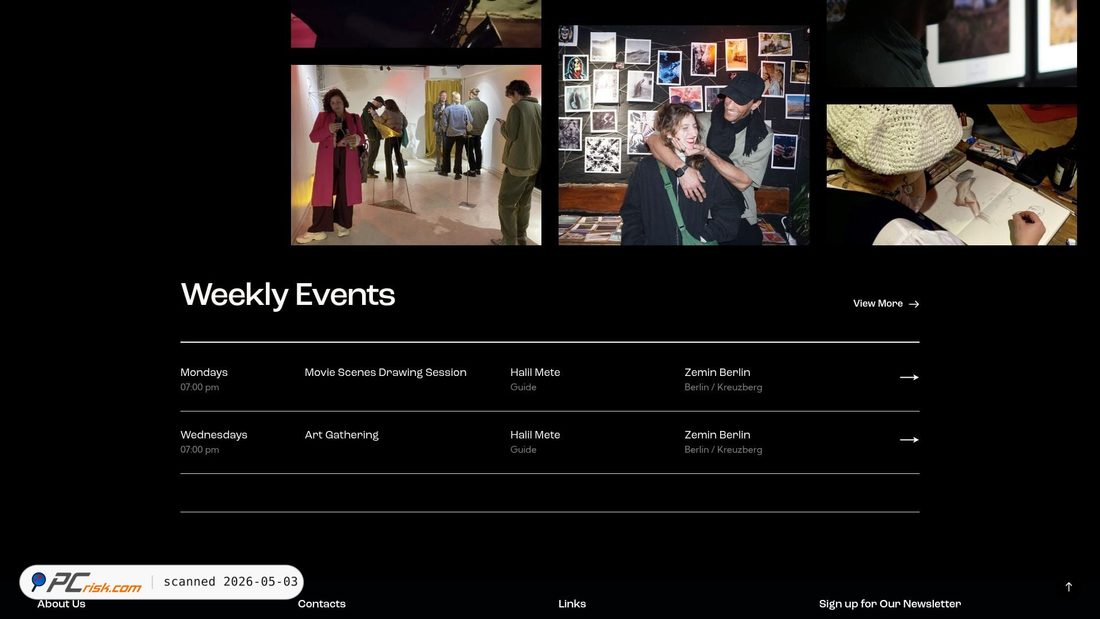
Task: Open the Art Gathering event
Action: tap(342, 435)
